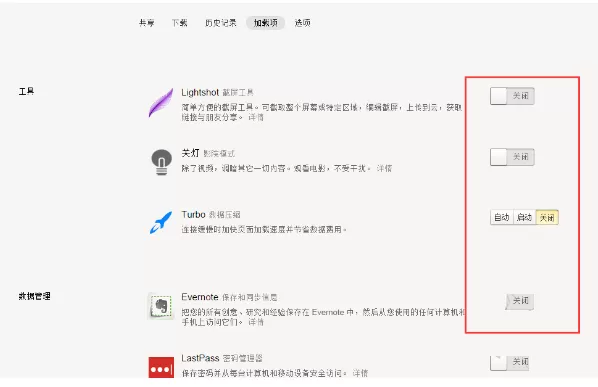598x387 pixels.
Task: Click the 关灯 light bulb icon
Action: (x=161, y=162)
